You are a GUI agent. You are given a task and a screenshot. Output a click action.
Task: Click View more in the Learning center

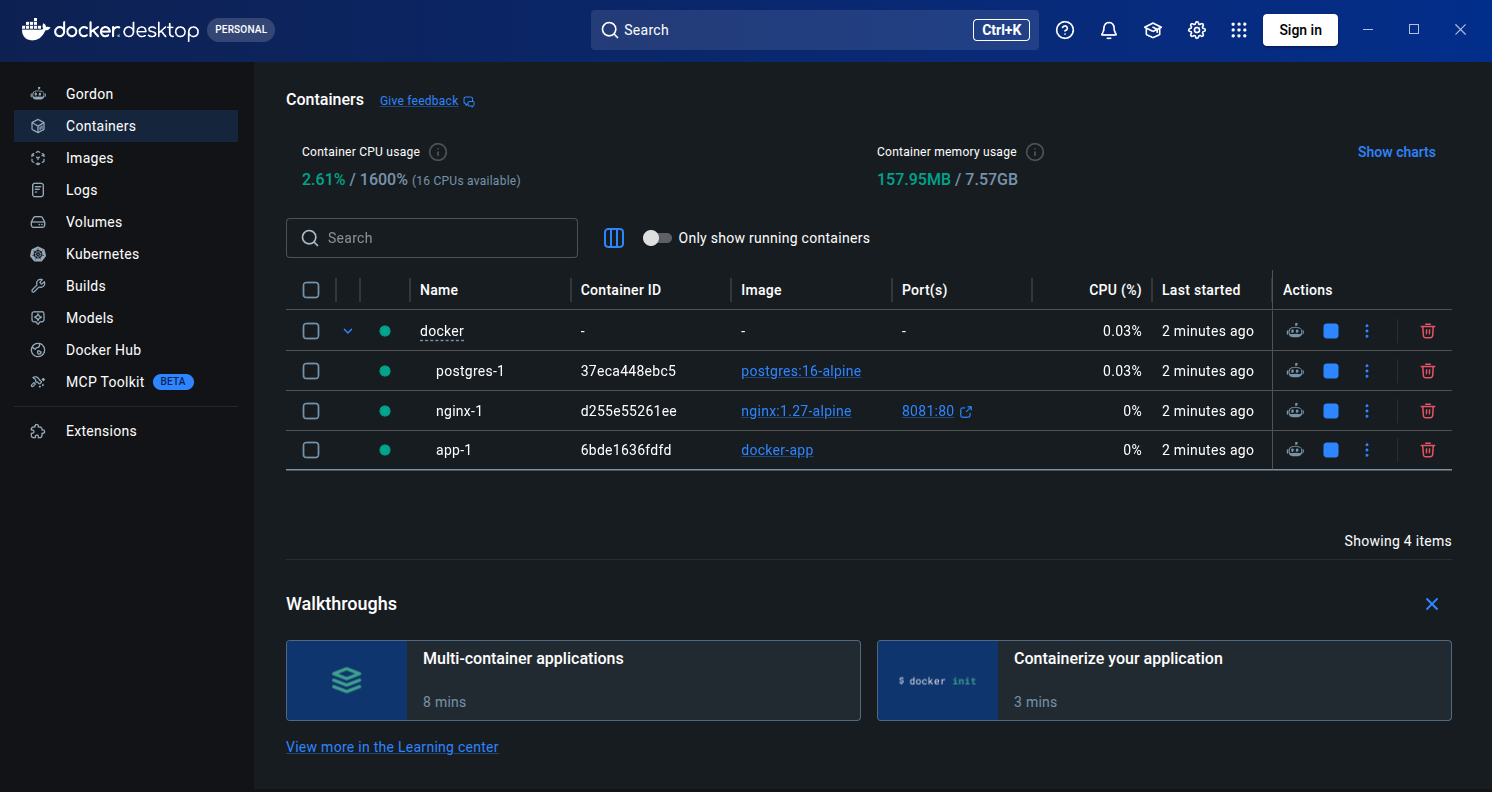coord(392,747)
